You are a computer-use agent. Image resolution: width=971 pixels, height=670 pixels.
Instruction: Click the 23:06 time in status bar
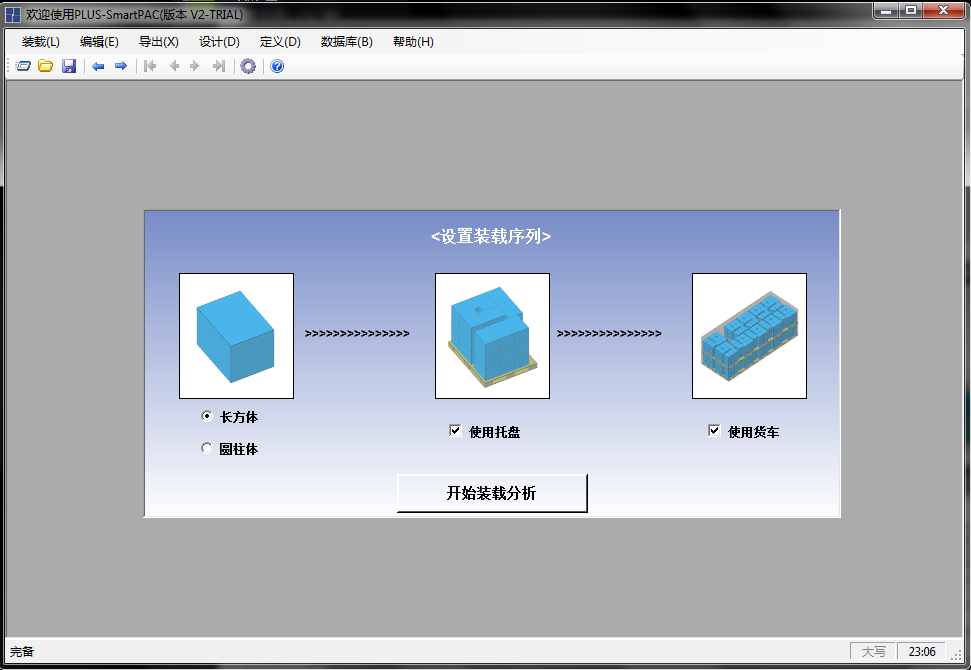tap(921, 651)
